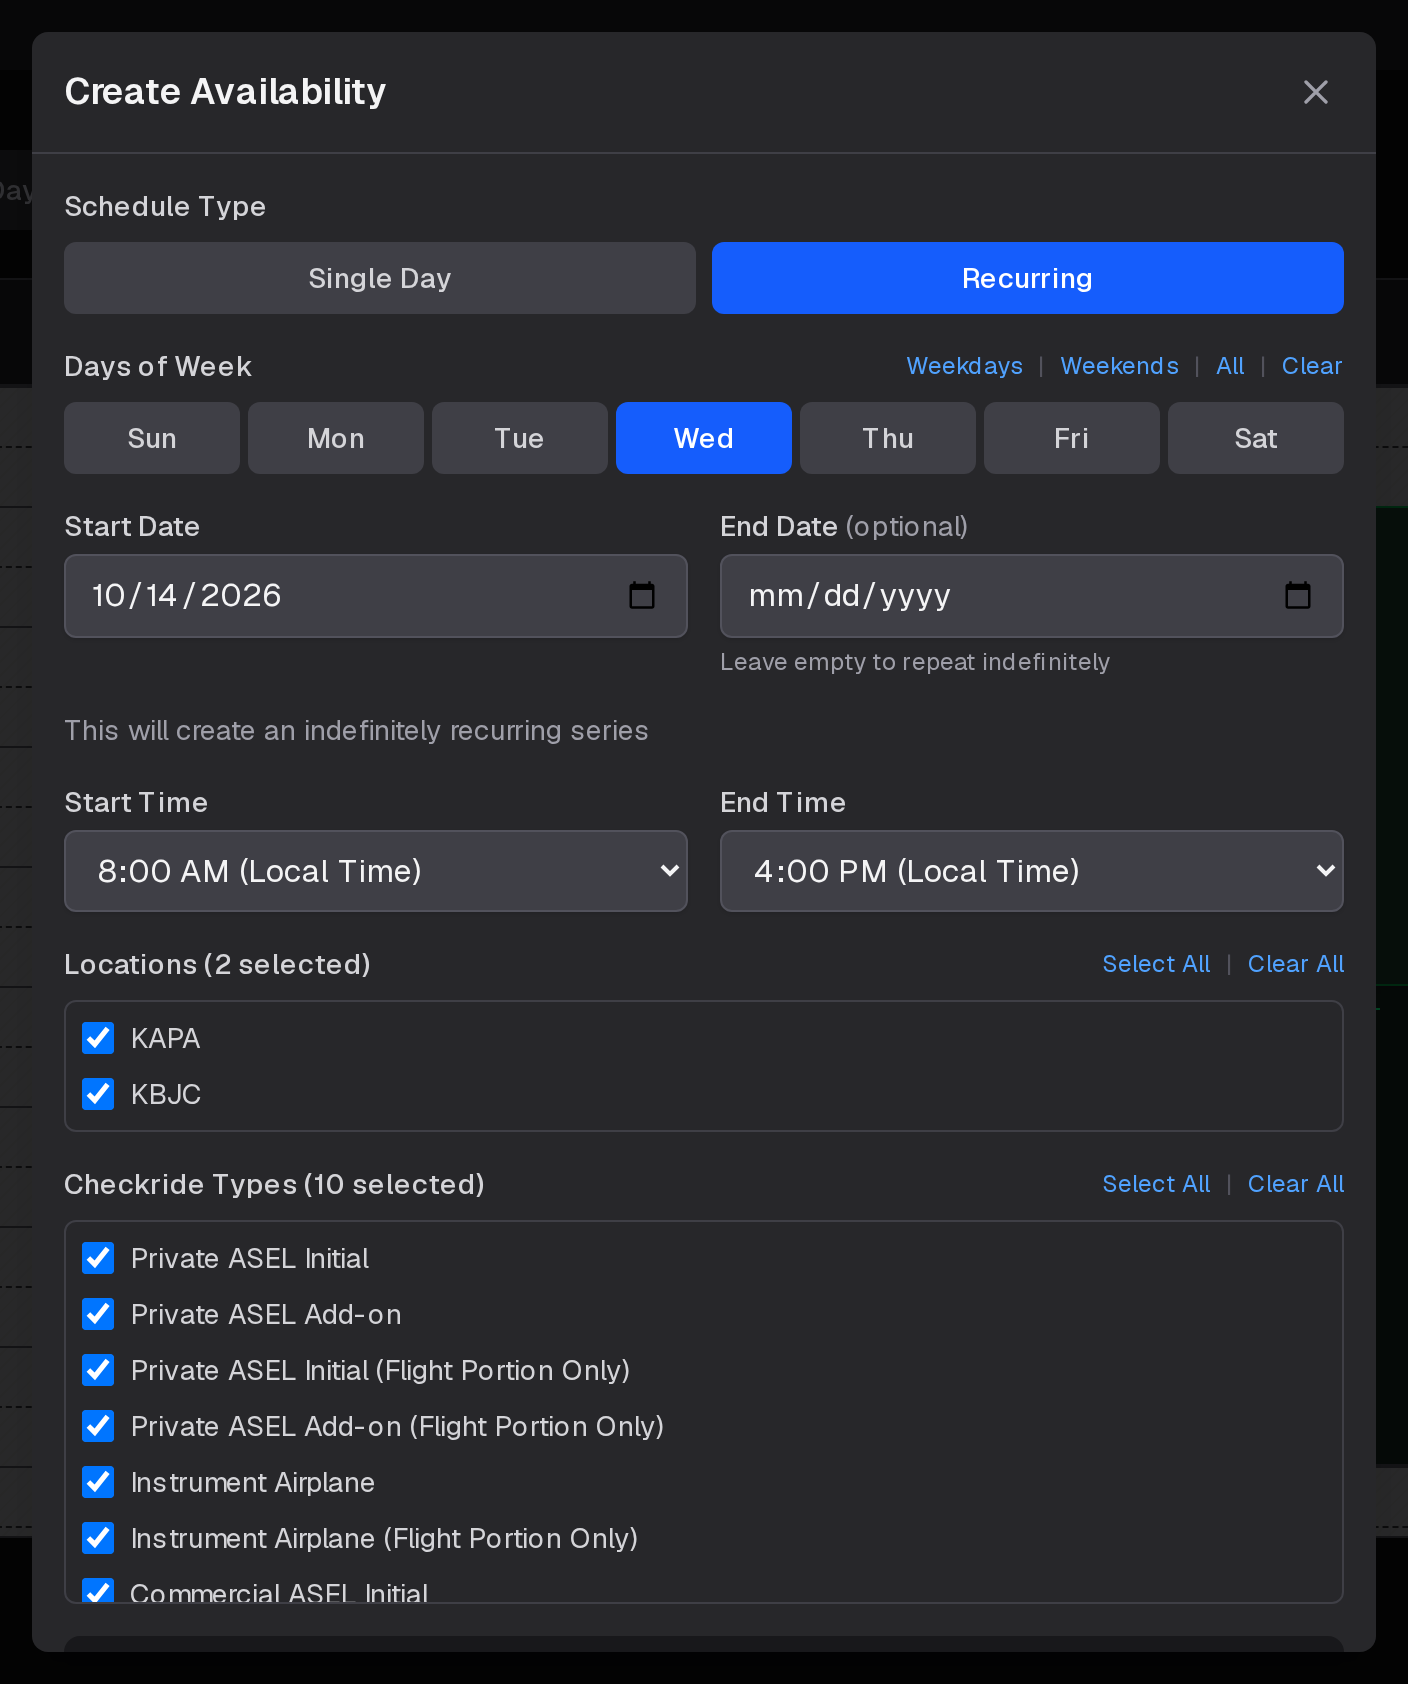
Task: Uncheck Private ASEL Add-on (Flight Portion Only)
Action: 98,1426
